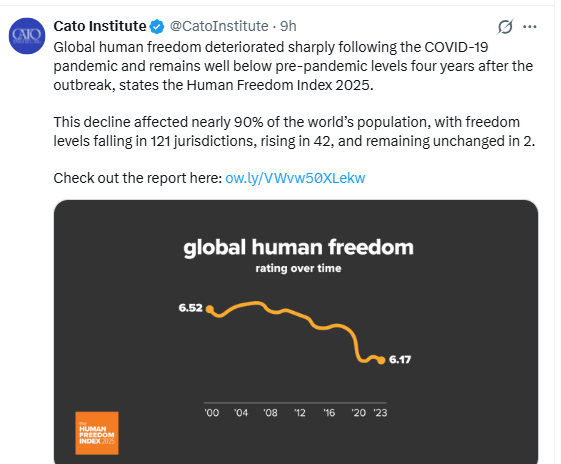Click the '12 axis year label
This screenshot has height=464, width=561.
tap(300, 413)
